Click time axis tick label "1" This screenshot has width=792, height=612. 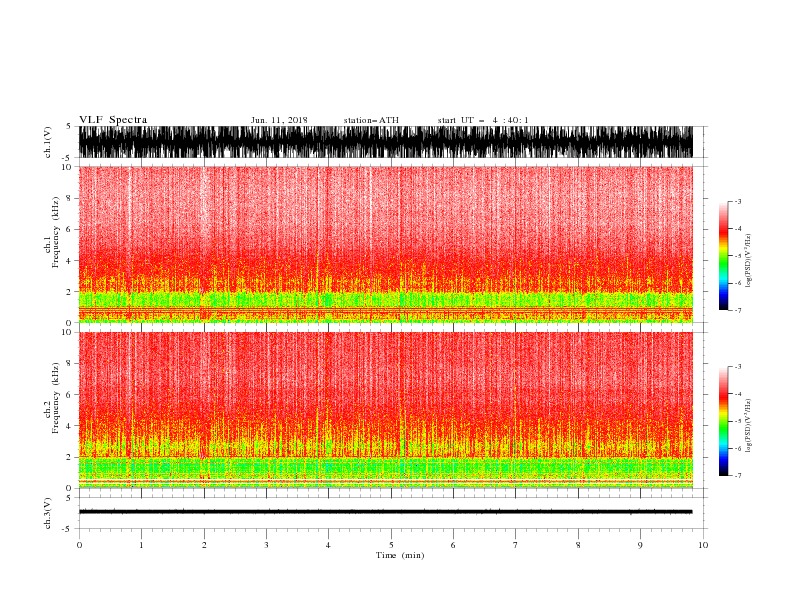[x=141, y=545]
